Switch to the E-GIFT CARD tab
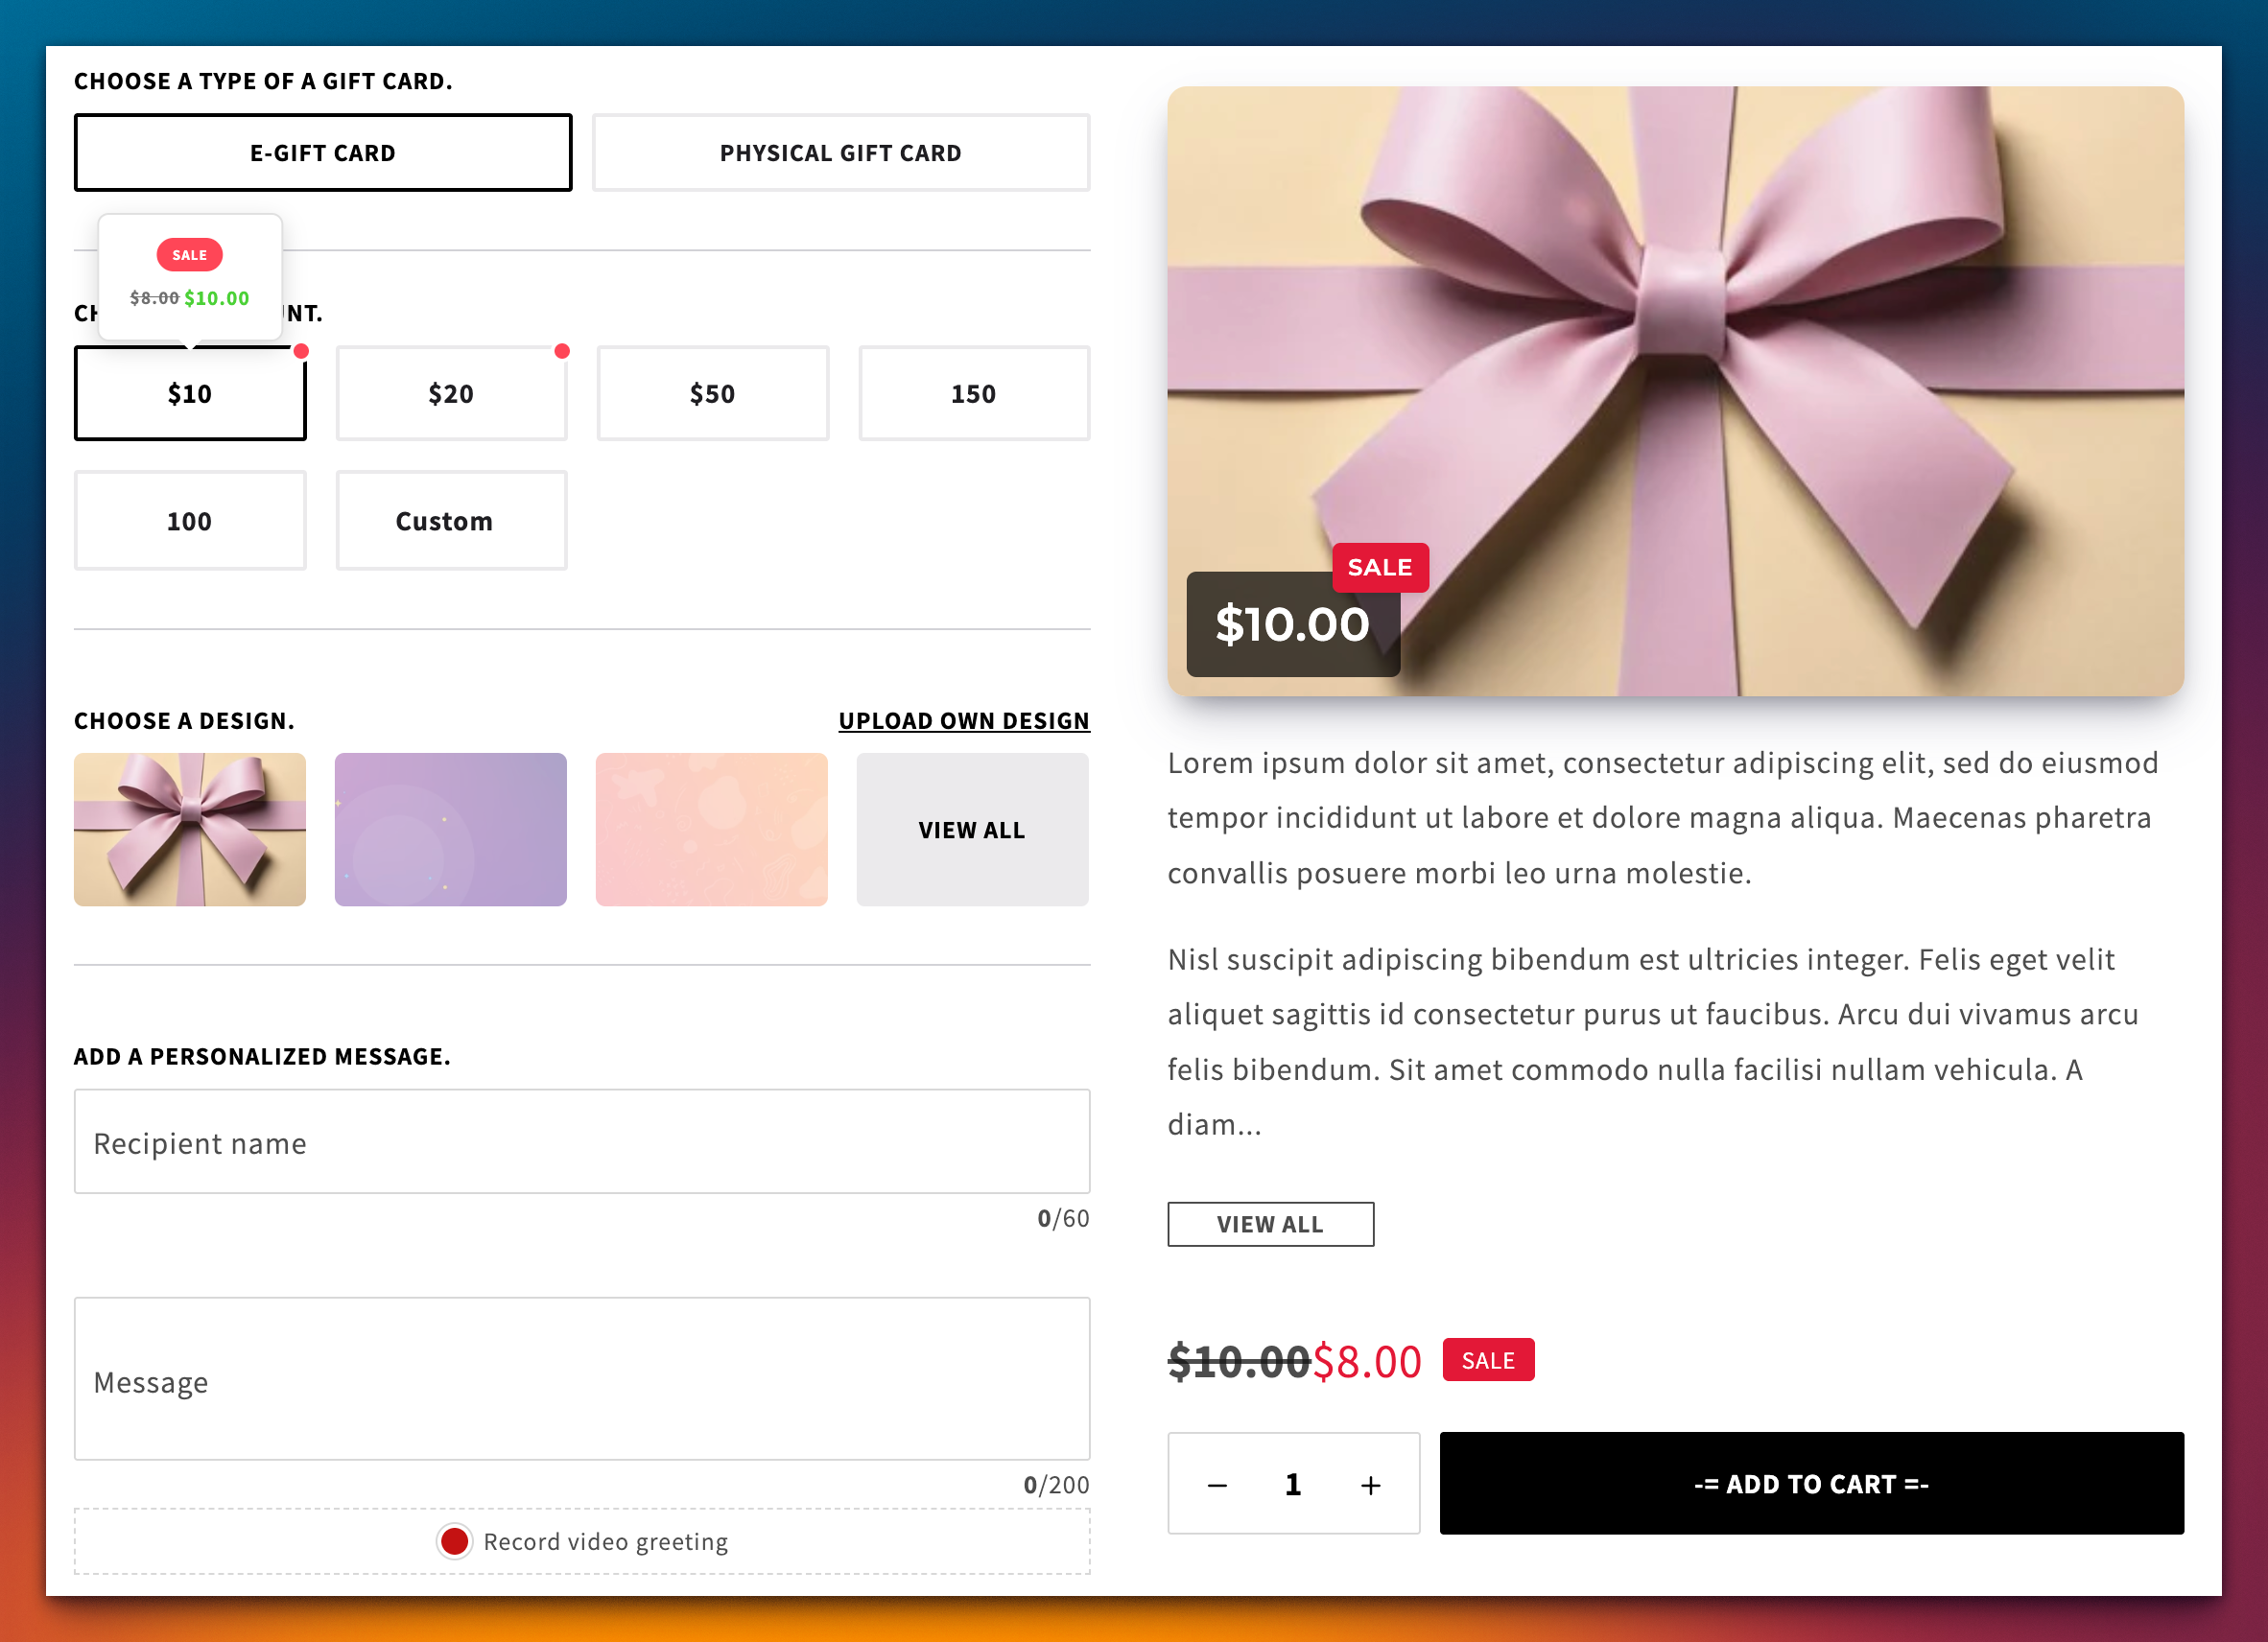The width and height of the screenshot is (2268, 1642). (x=322, y=152)
